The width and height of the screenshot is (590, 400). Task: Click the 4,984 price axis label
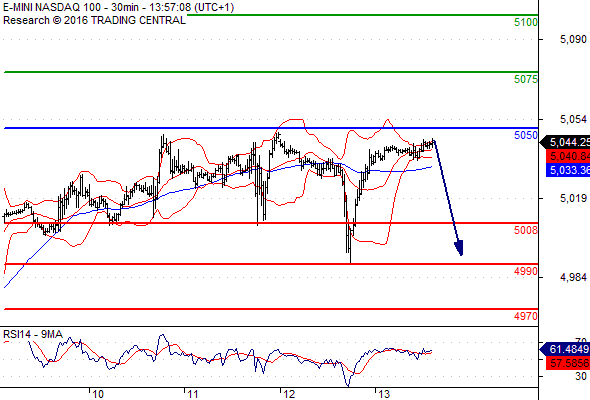pos(573,277)
